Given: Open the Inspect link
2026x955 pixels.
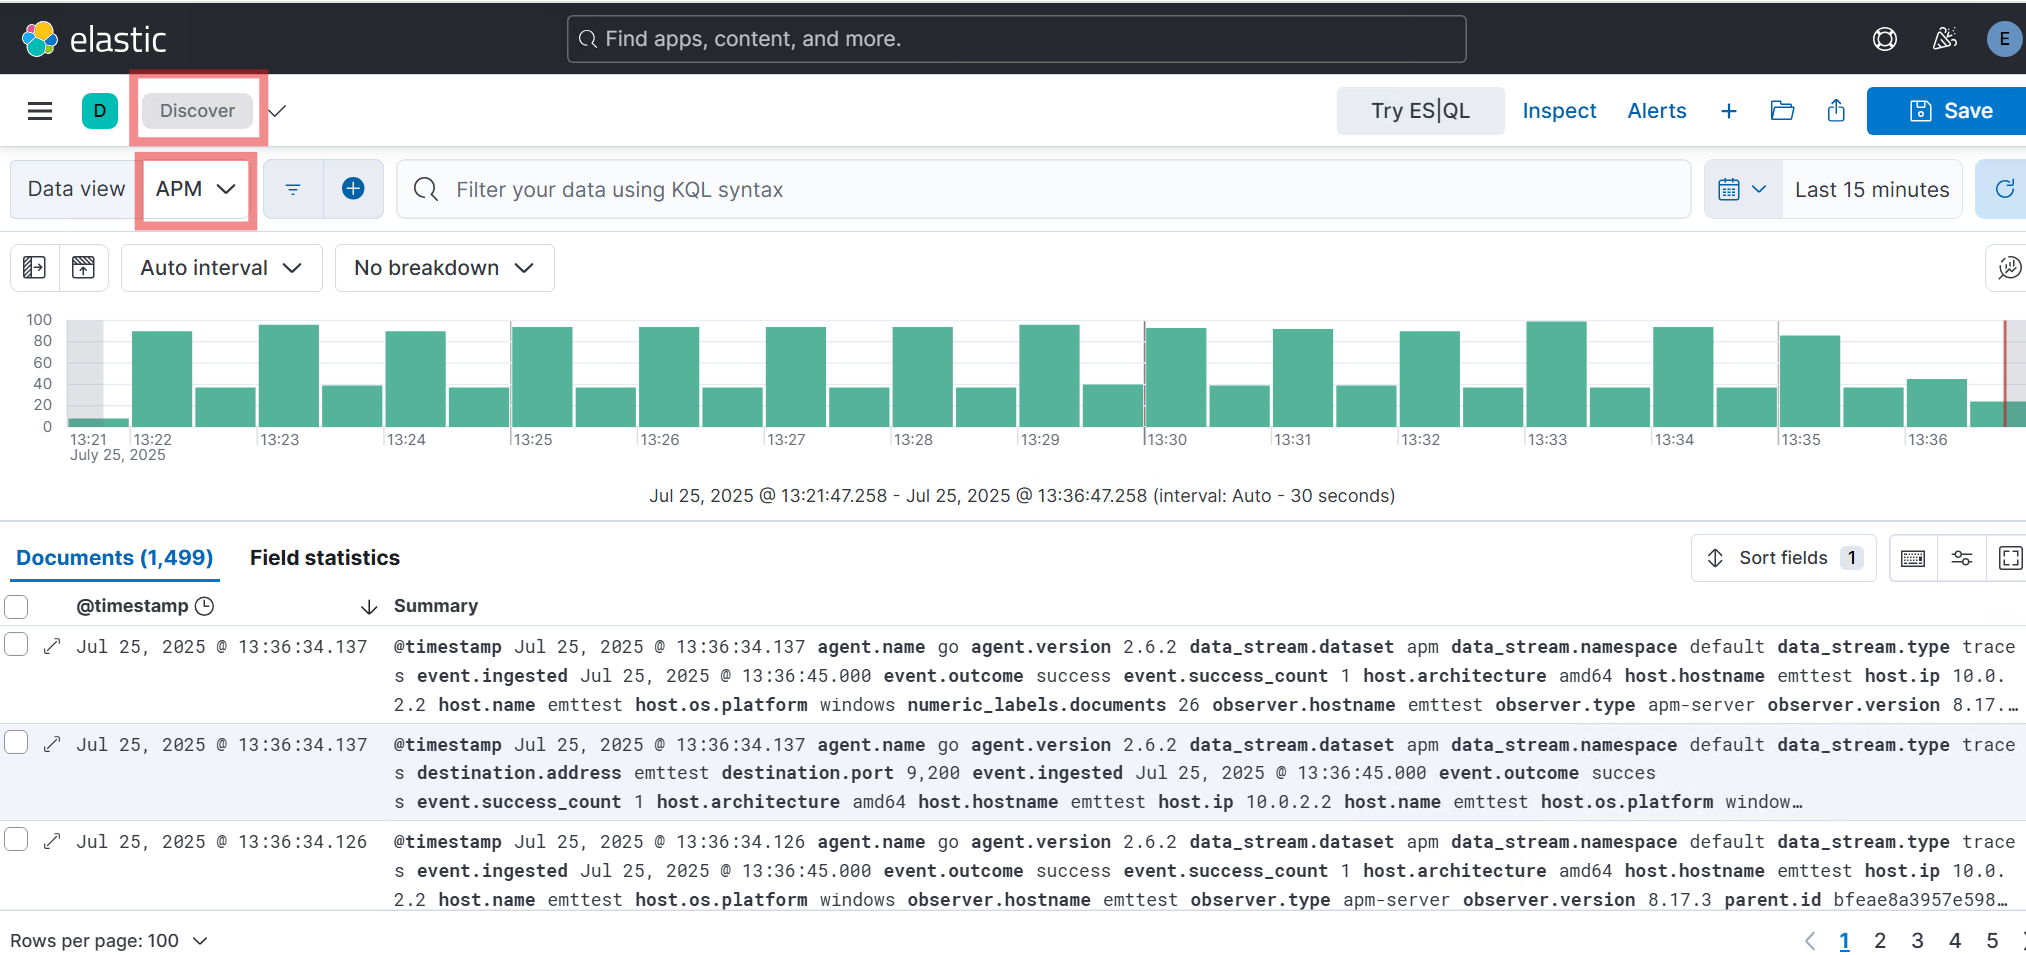Looking at the screenshot, I should tap(1559, 111).
